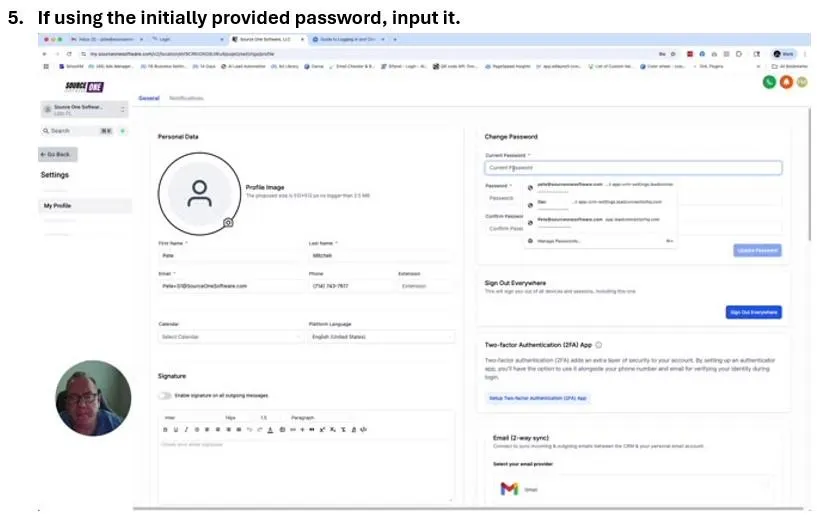Select the Inbox browser tab
The image size is (817, 515).
coord(107,39)
